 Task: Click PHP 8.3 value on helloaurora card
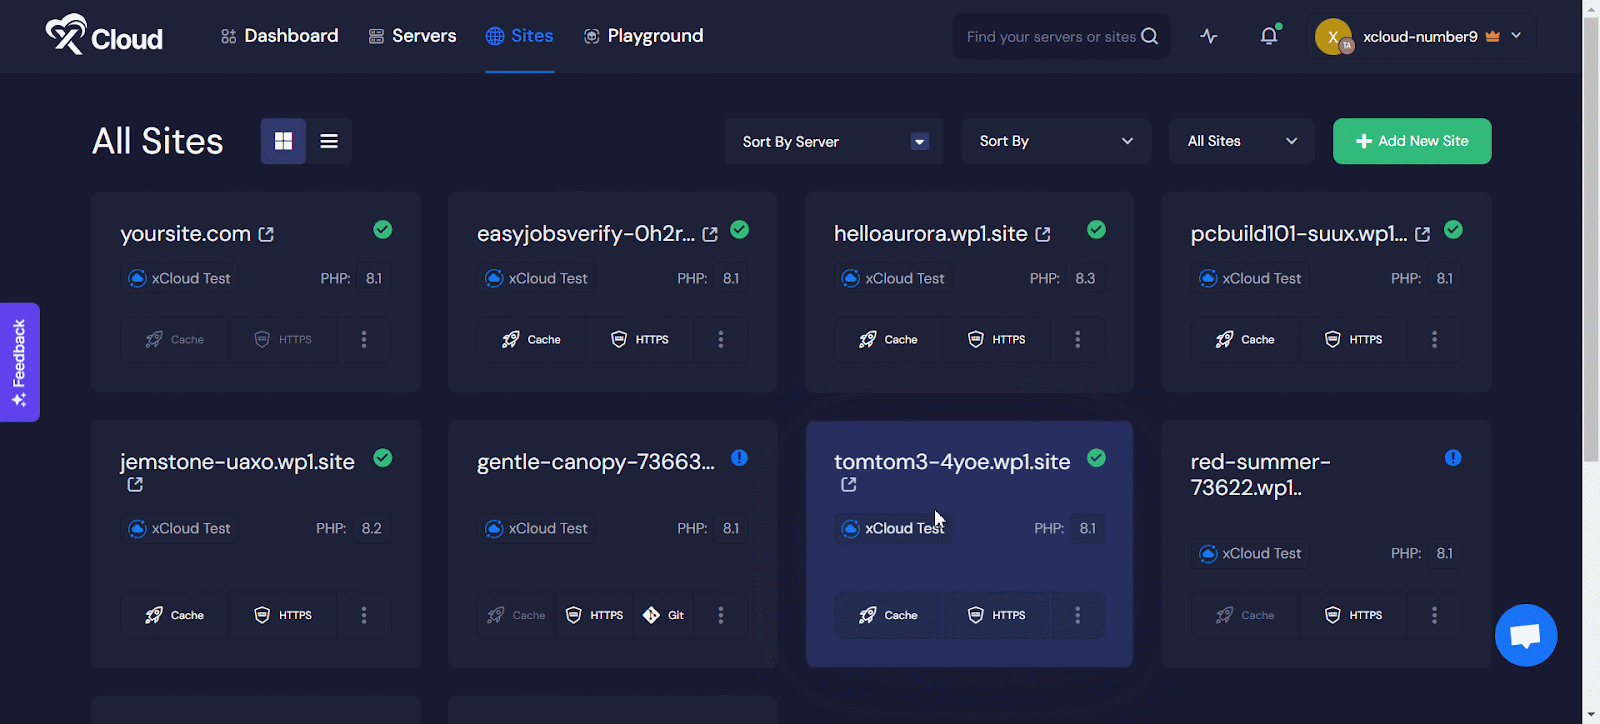coord(1085,278)
